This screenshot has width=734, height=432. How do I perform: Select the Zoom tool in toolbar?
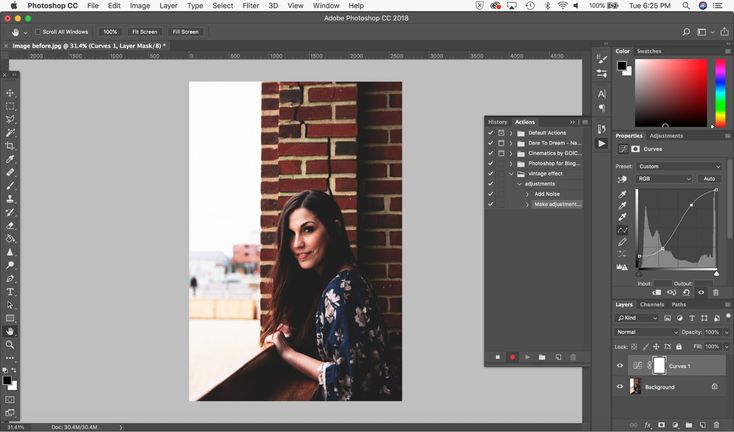tap(10, 344)
